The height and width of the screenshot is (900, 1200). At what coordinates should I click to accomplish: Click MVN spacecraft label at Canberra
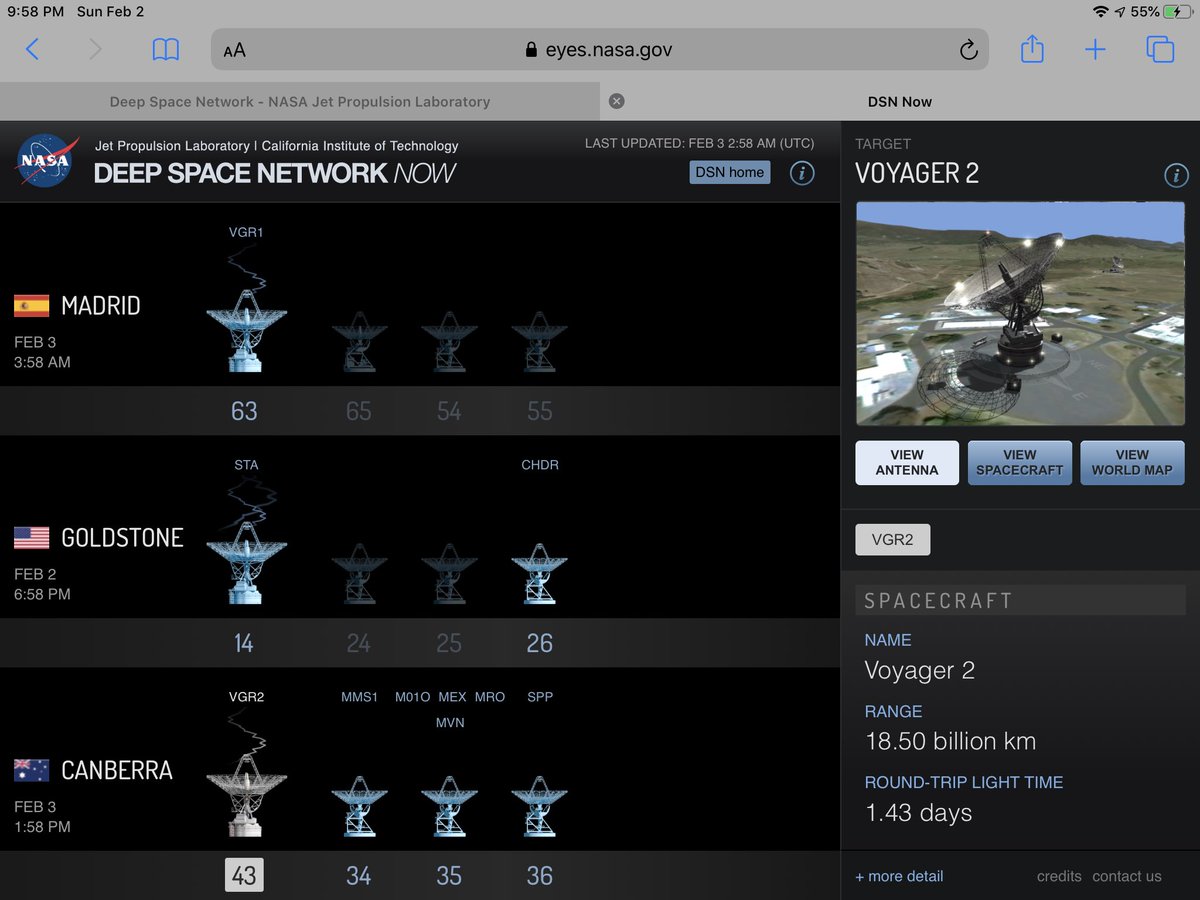(450, 723)
